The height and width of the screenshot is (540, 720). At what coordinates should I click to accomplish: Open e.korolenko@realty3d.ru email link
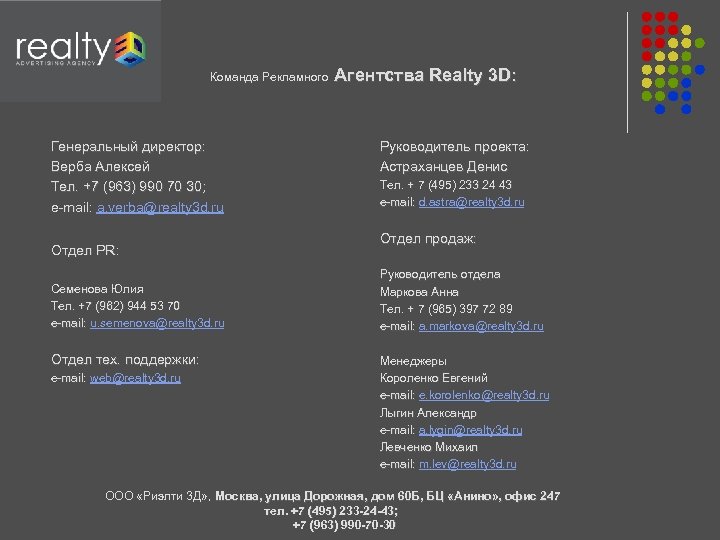[x=484, y=395]
